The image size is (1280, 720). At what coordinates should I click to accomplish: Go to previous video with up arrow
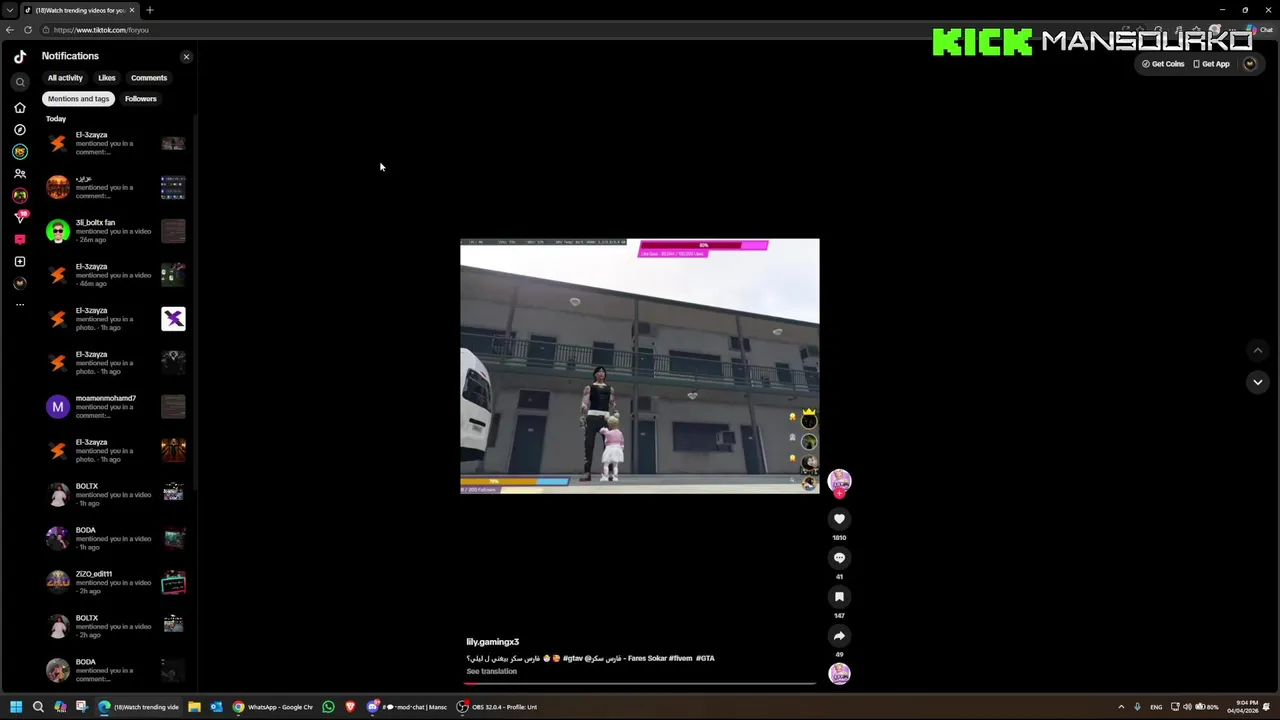coord(1258,350)
